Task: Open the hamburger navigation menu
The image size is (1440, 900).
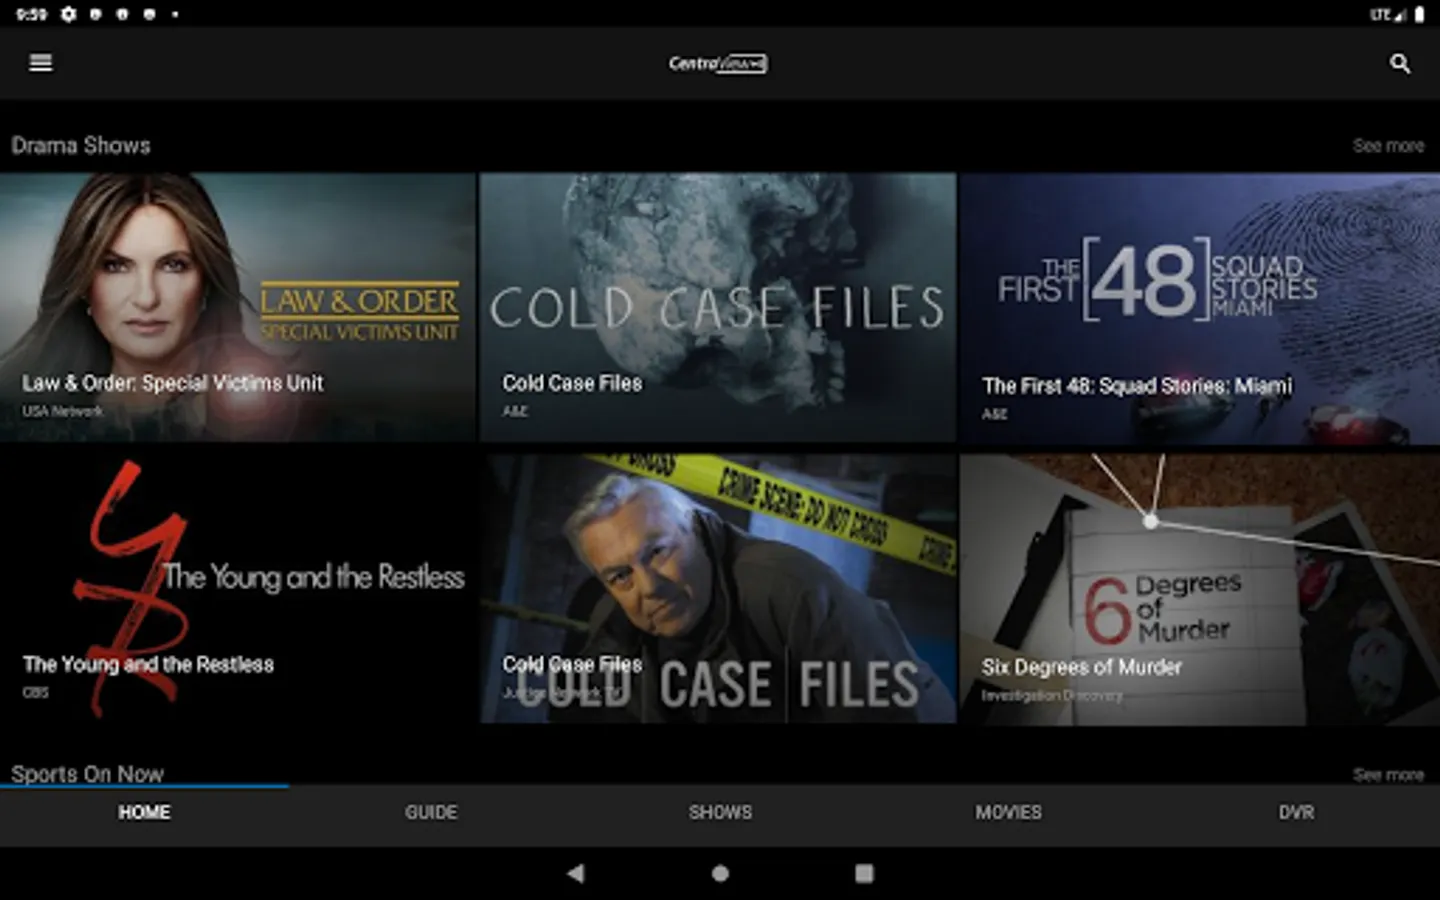Action: point(40,63)
